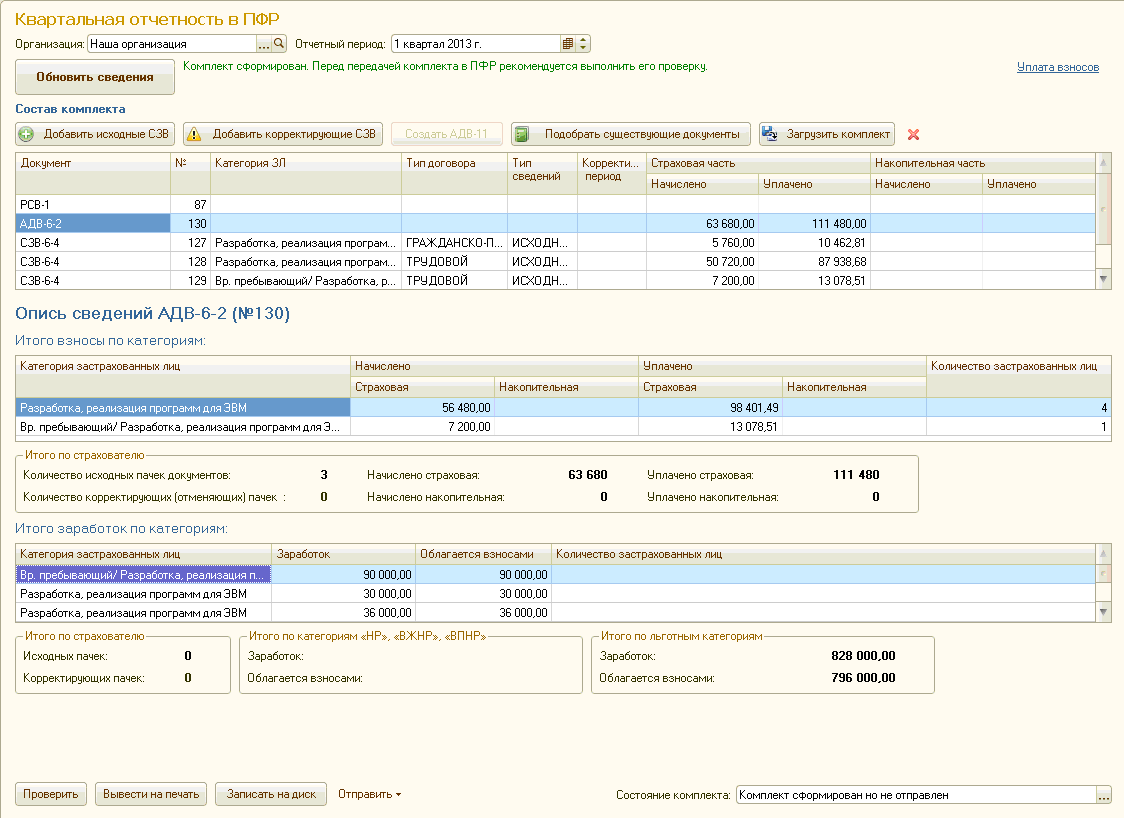Click the Организация input field
The height and width of the screenshot is (818, 1124).
coord(171,44)
